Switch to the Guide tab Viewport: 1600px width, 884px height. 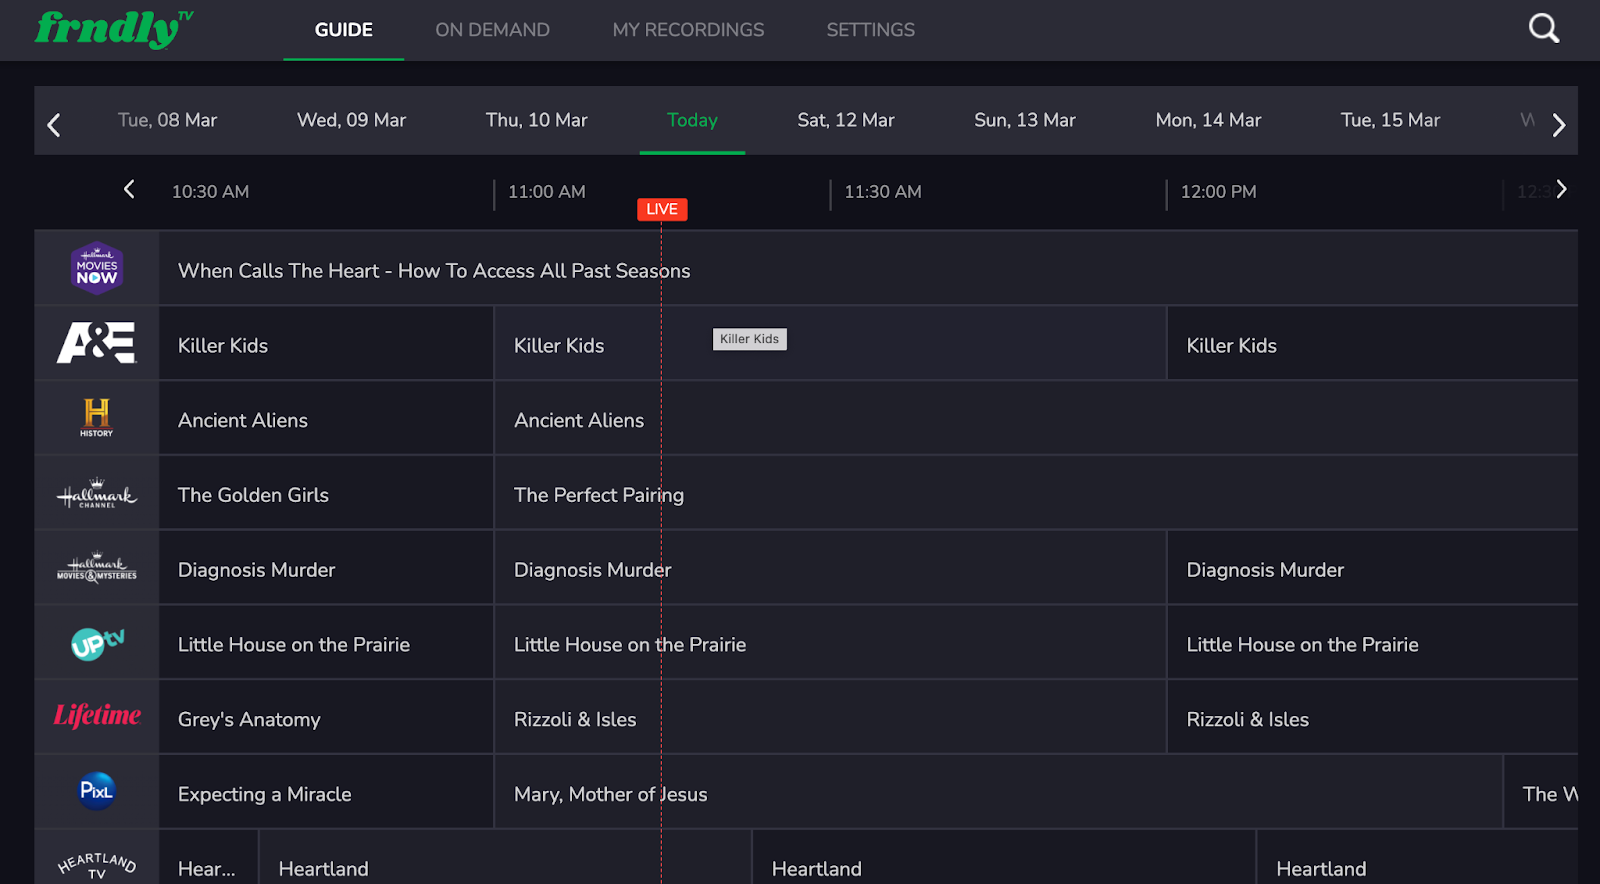[x=344, y=30]
